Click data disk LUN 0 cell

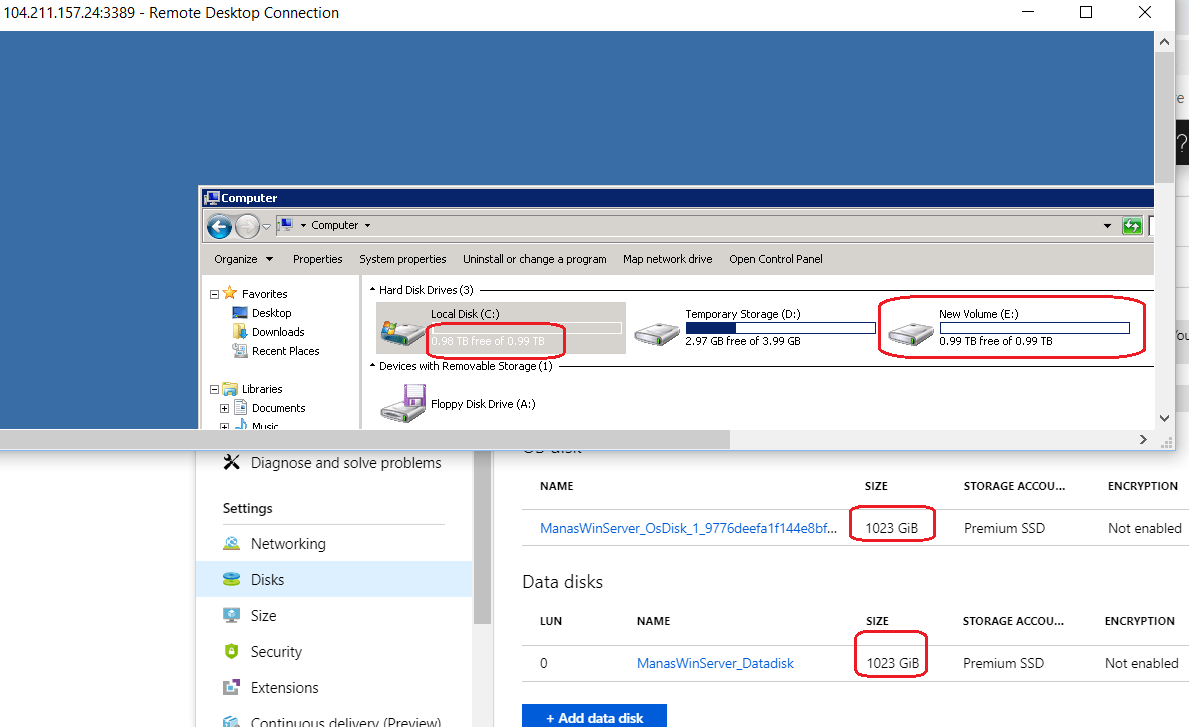(544, 663)
